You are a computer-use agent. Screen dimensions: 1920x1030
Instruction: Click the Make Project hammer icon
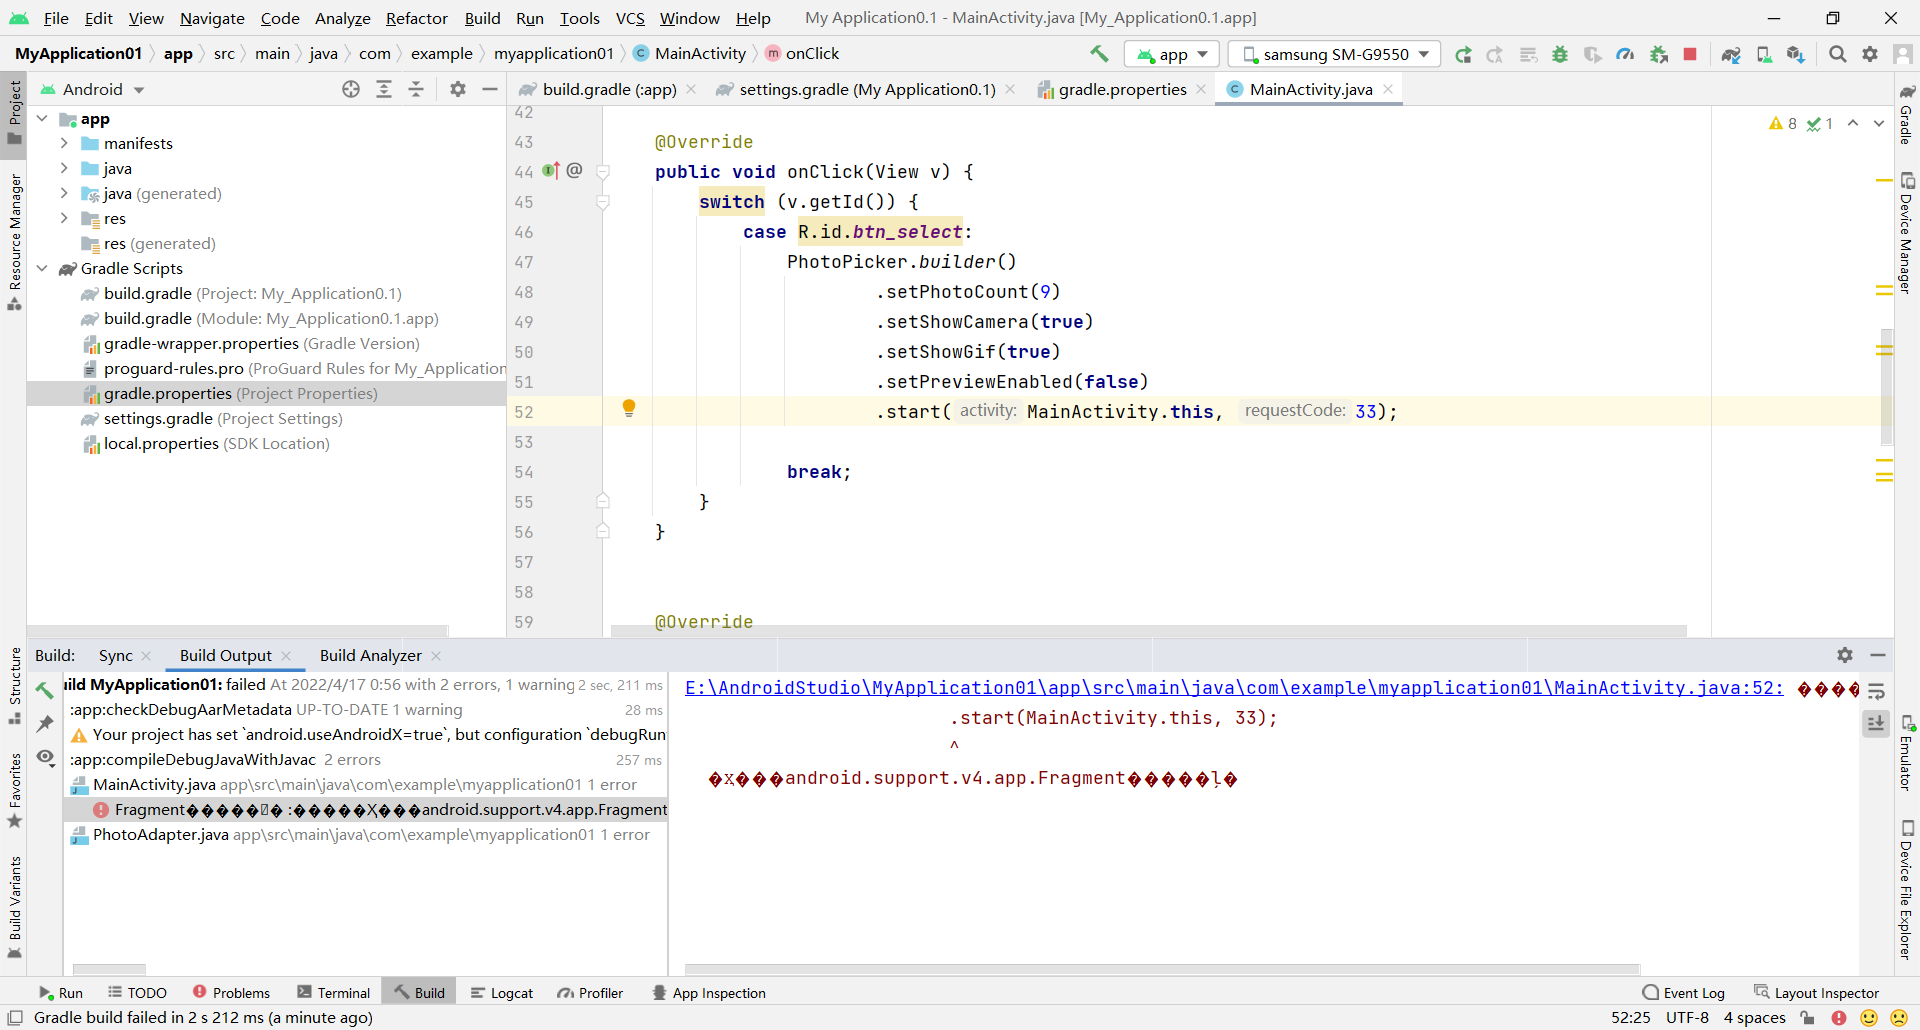coord(1099,54)
